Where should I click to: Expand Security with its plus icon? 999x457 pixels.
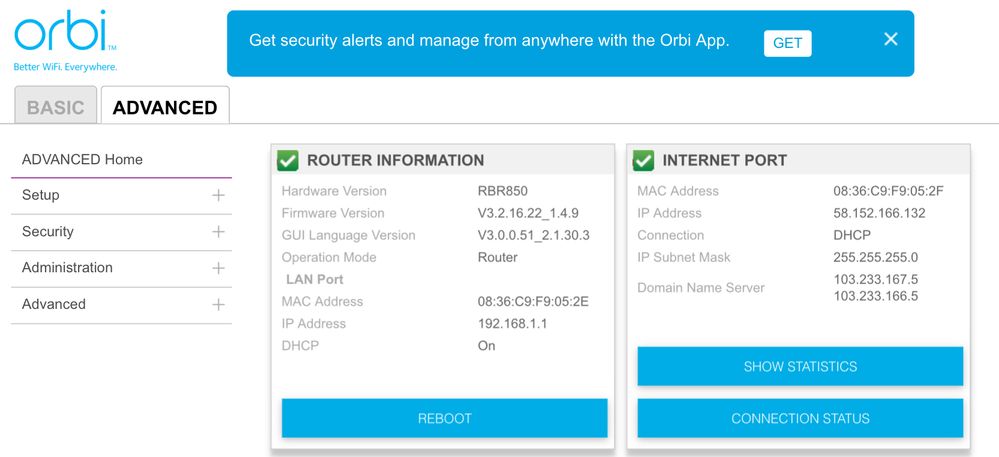[219, 232]
